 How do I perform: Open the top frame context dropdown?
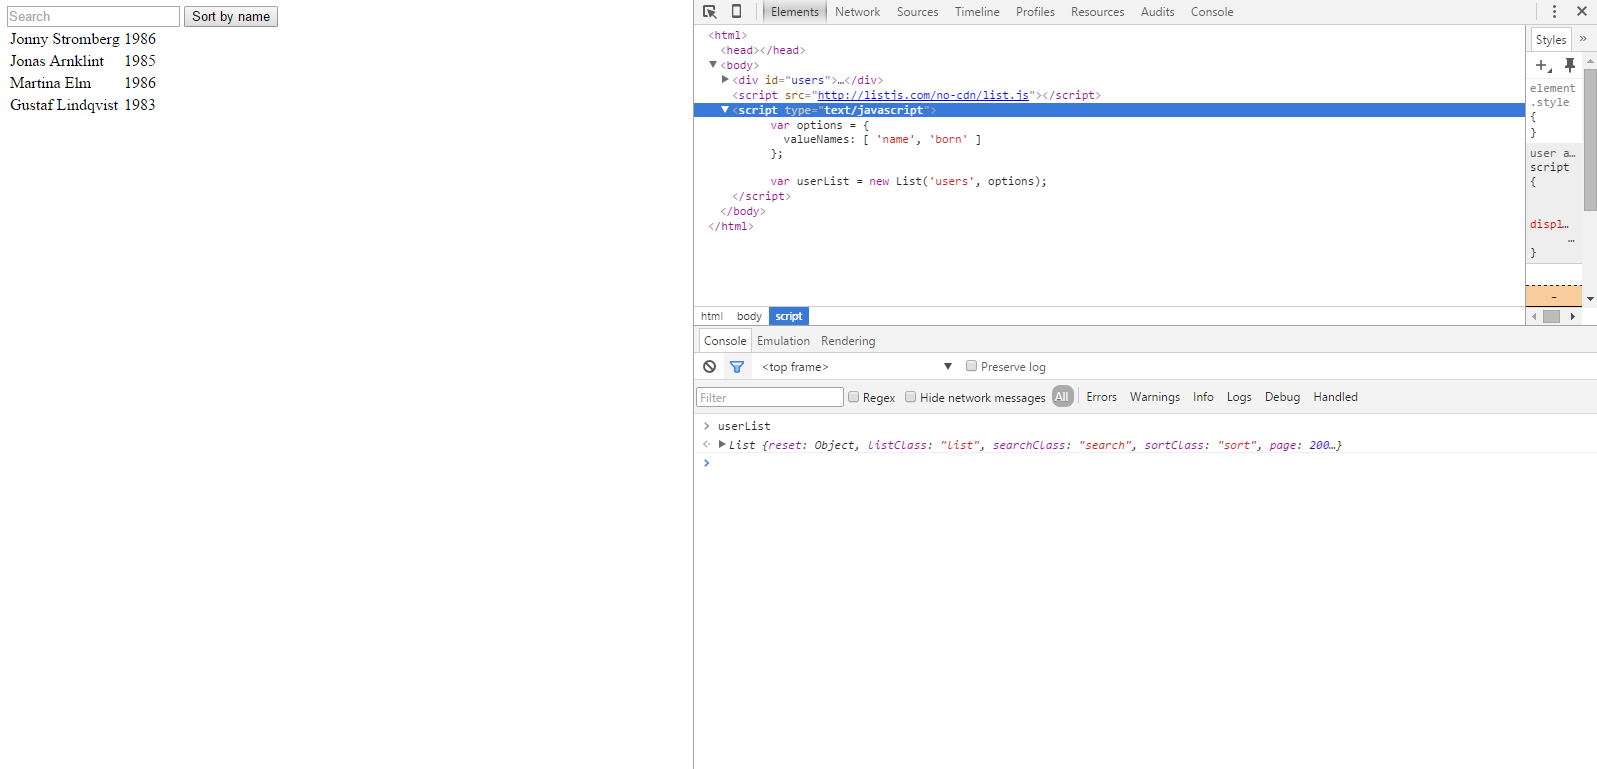pos(856,367)
